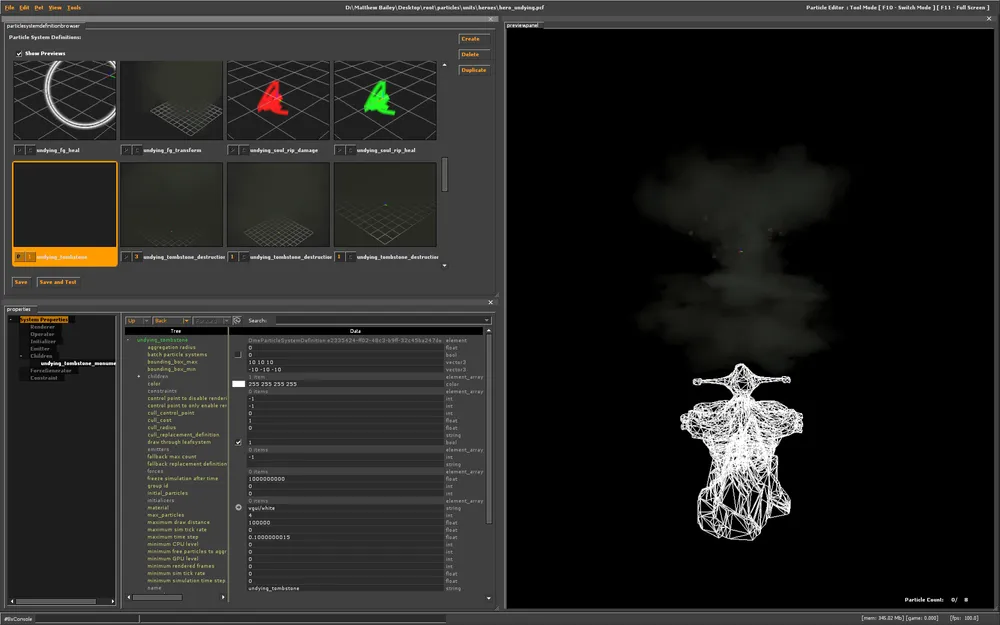This screenshot has width=1000, height=625.
Task: Select the undying_soul_rip_heal preview thumbnail
Action: pos(385,100)
